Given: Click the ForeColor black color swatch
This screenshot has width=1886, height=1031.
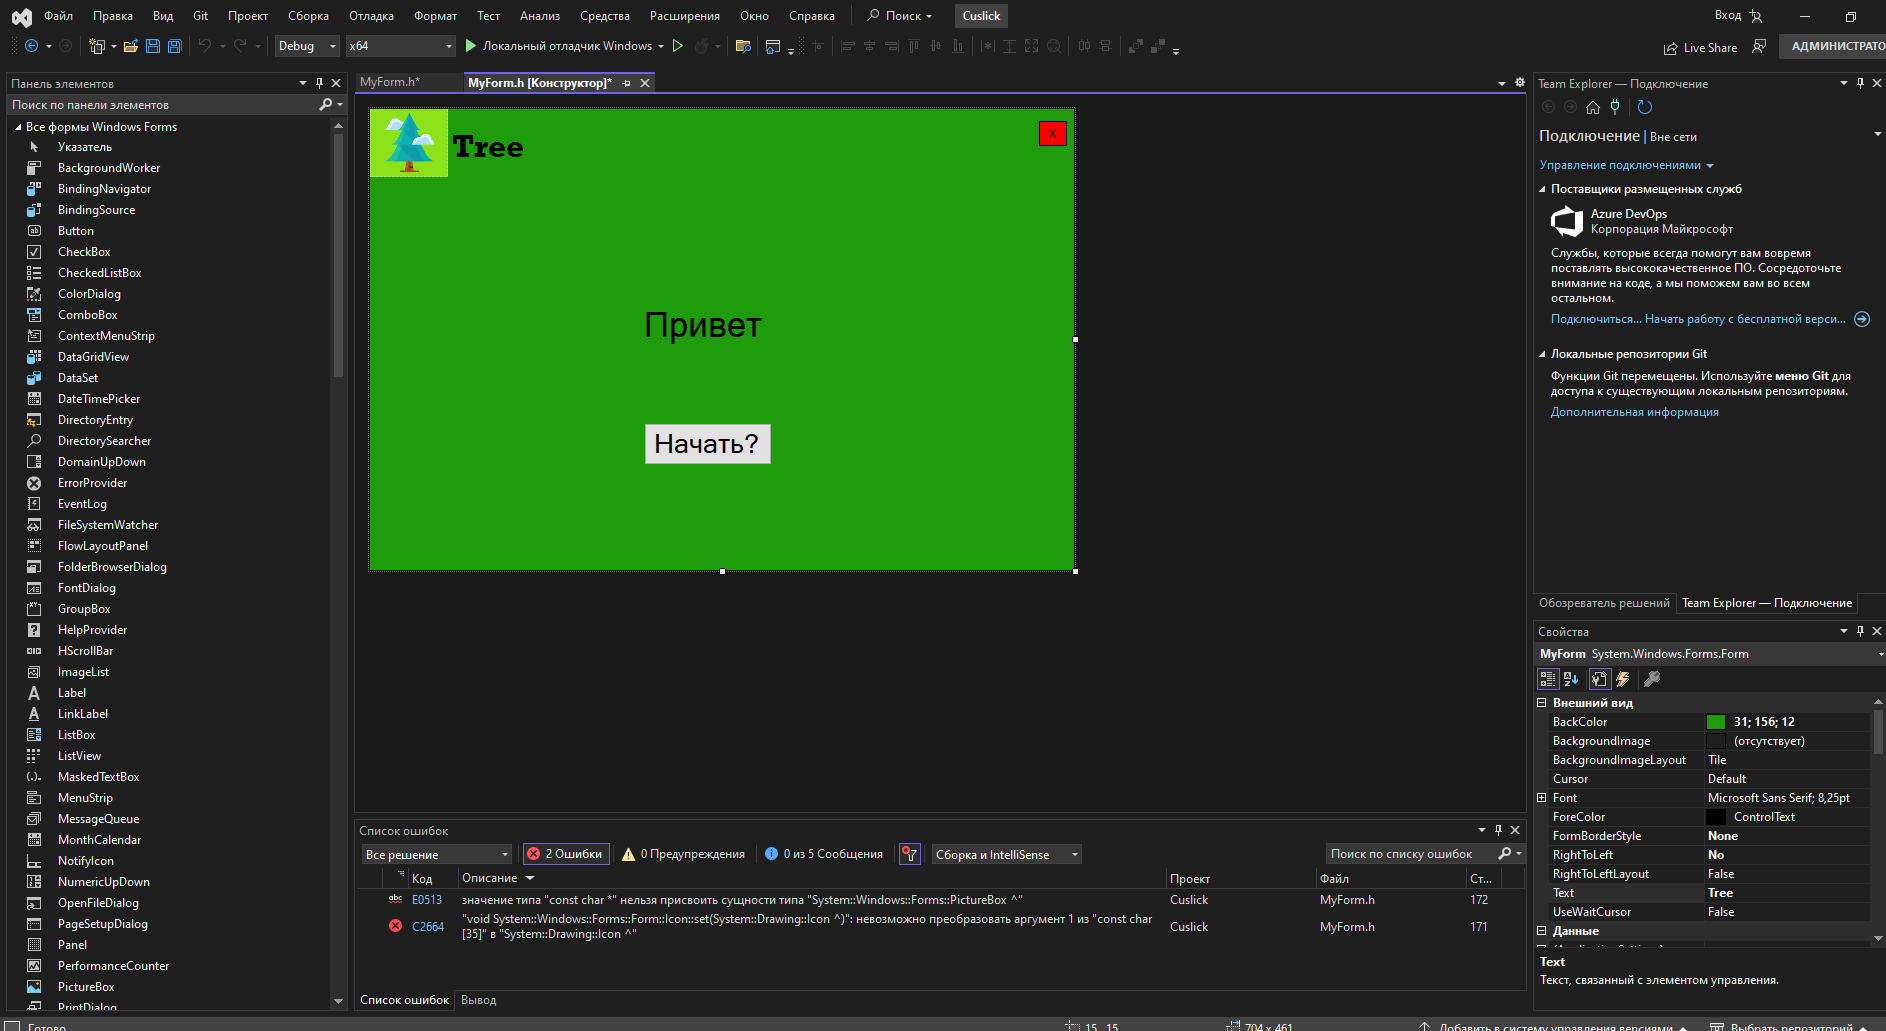Looking at the screenshot, I should (x=1716, y=817).
